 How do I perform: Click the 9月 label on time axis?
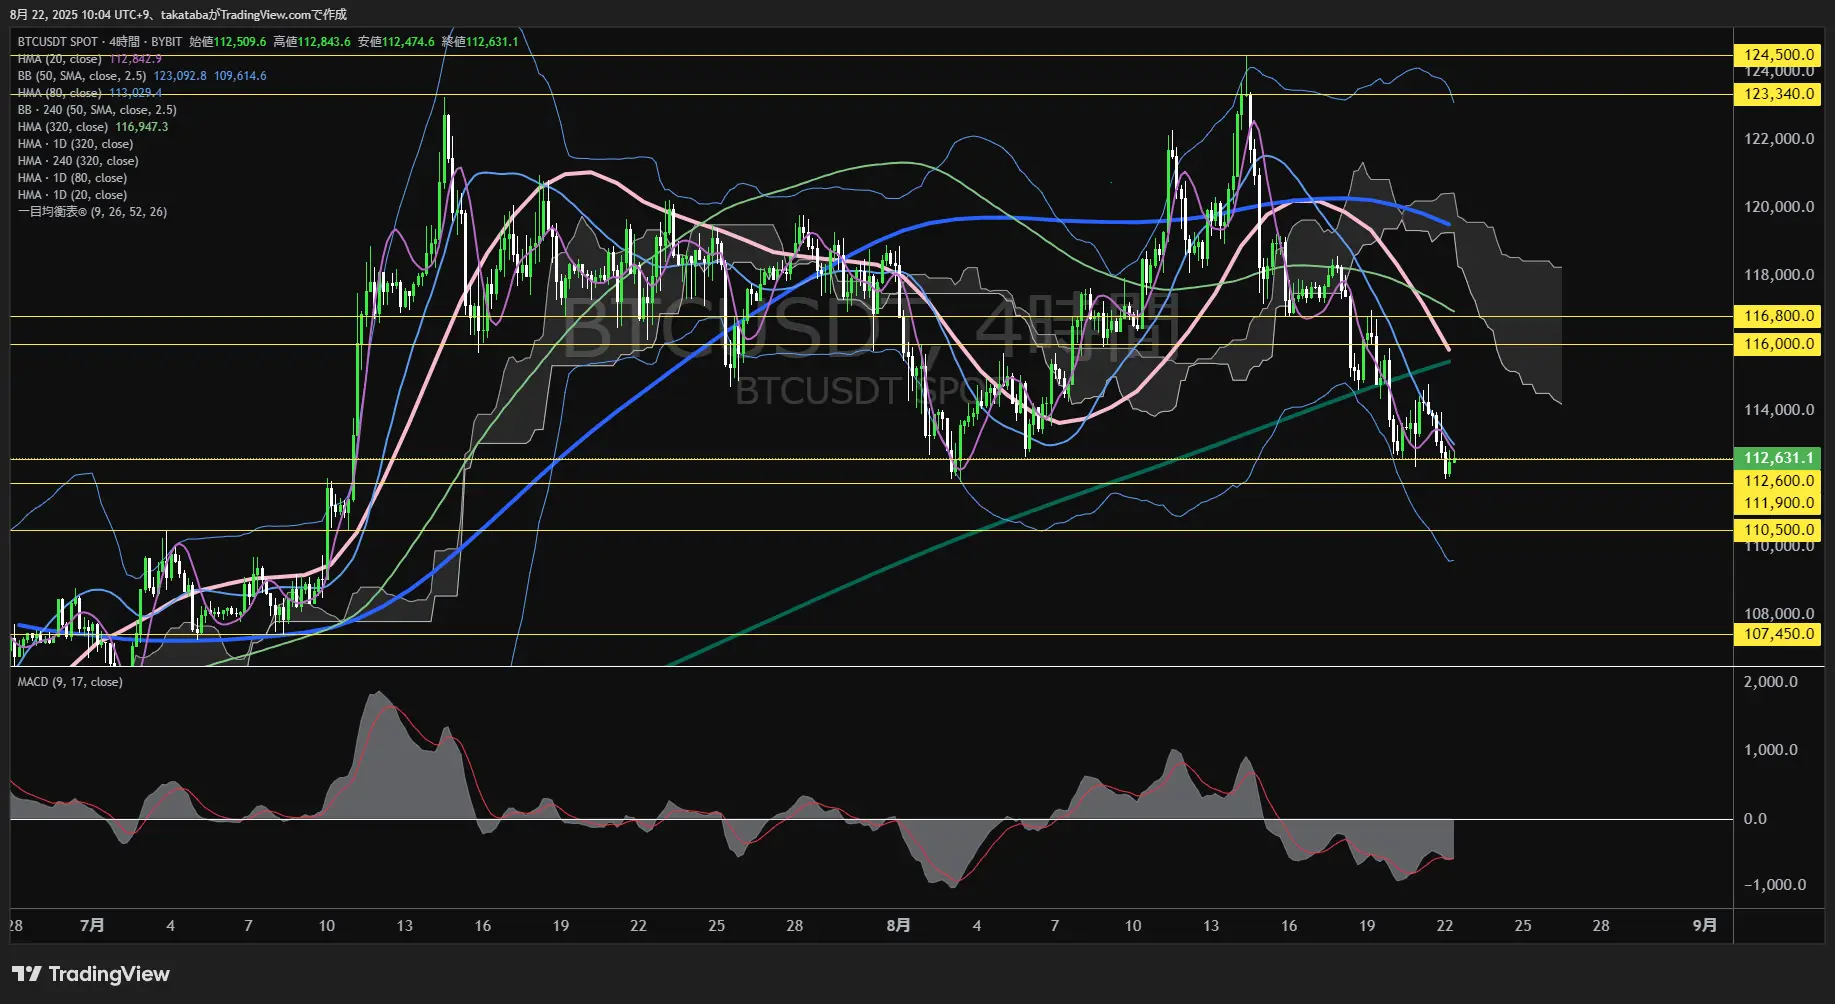point(1705,926)
